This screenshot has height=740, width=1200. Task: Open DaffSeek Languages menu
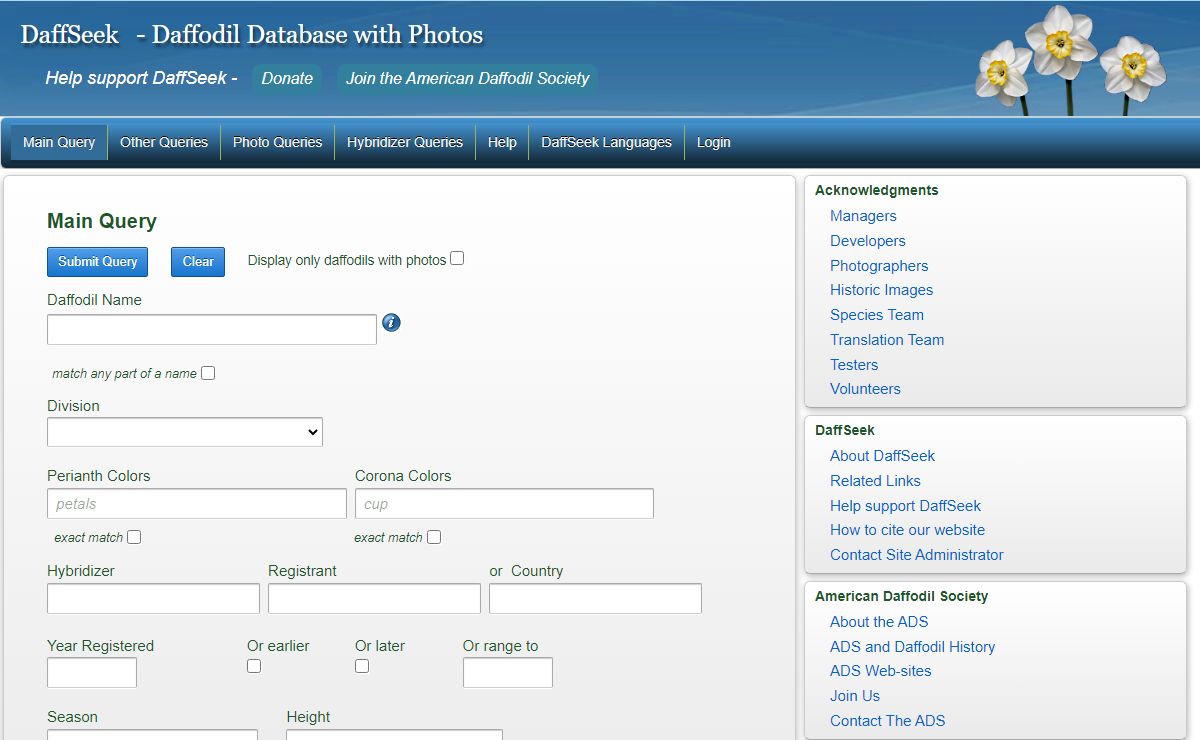[607, 142]
